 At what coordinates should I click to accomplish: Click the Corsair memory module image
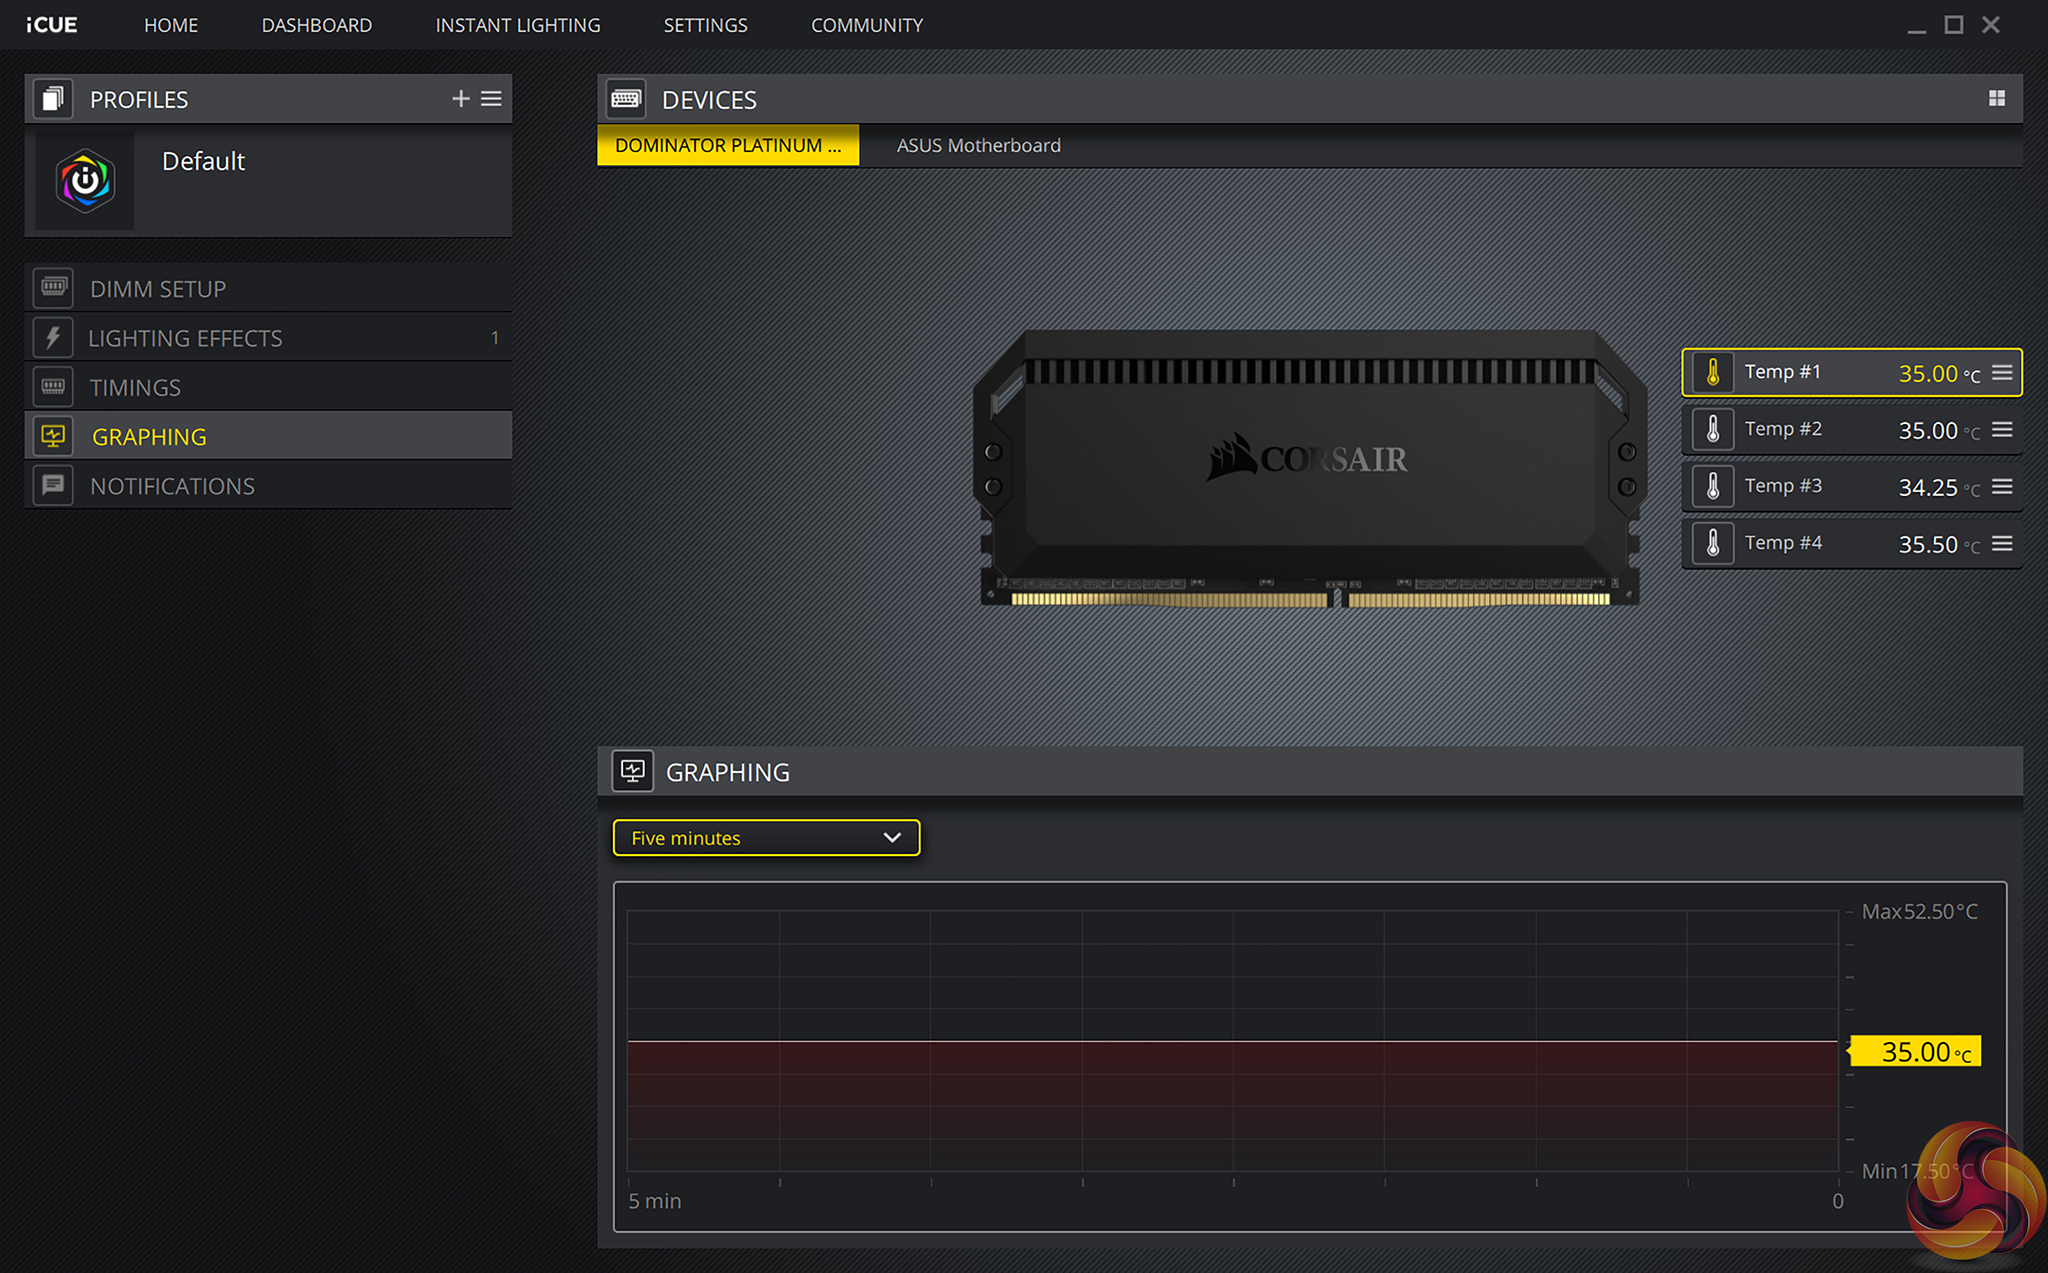(x=1308, y=468)
